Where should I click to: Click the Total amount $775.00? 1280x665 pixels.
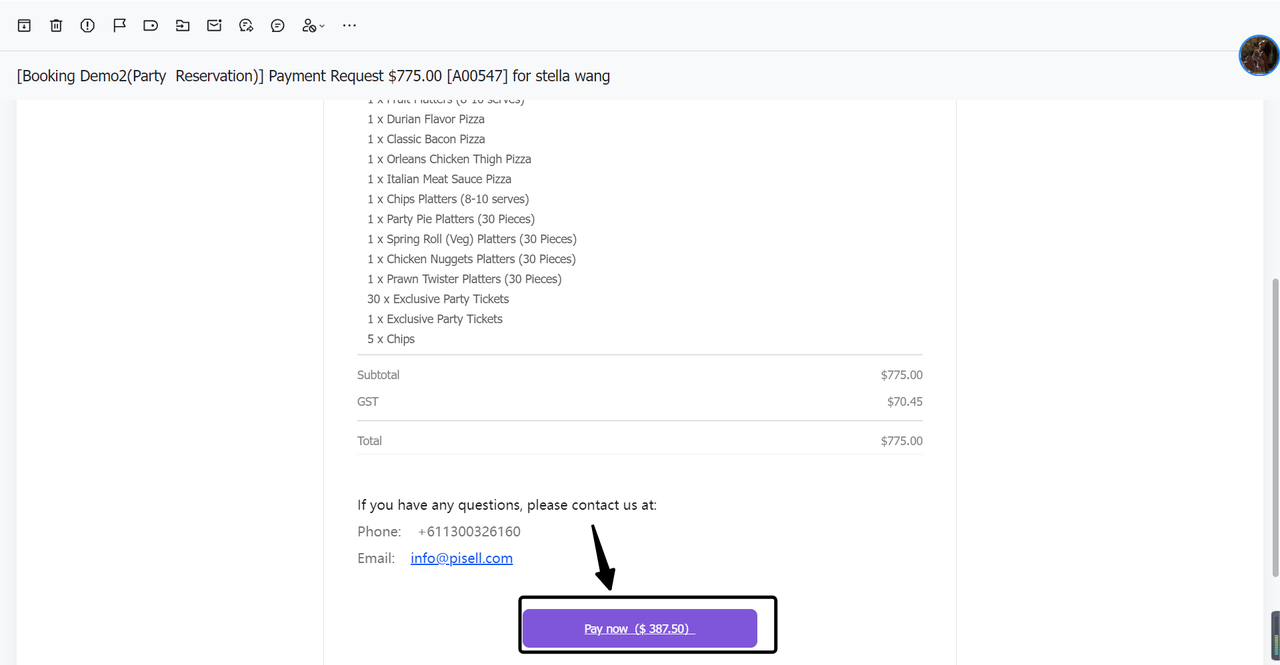(901, 441)
